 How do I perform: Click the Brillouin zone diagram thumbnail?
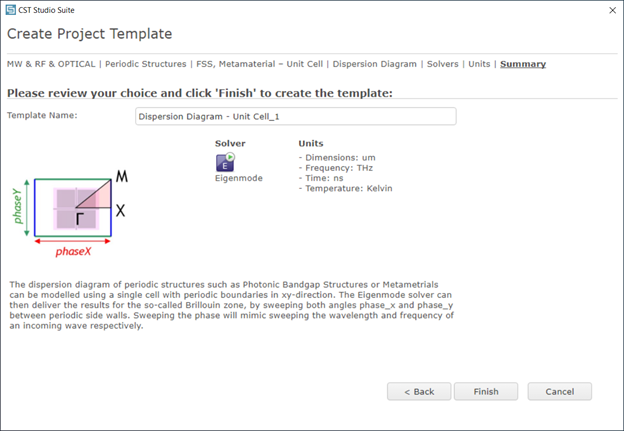[70, 215]
